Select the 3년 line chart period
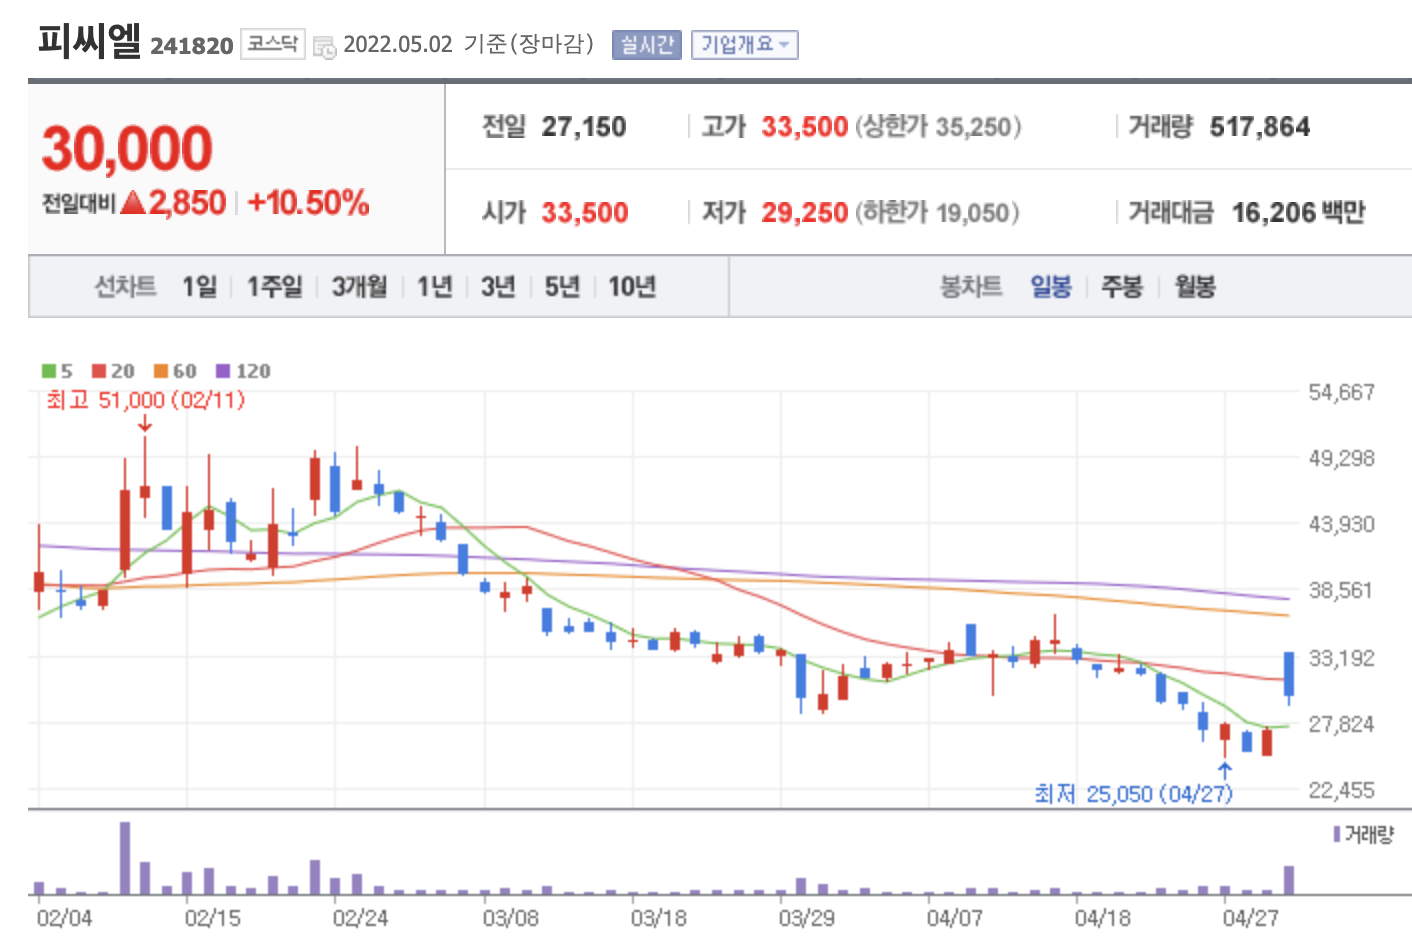The width and height of the screenshot is (1412, 950). pyautogui.click(x=498, y=287)
